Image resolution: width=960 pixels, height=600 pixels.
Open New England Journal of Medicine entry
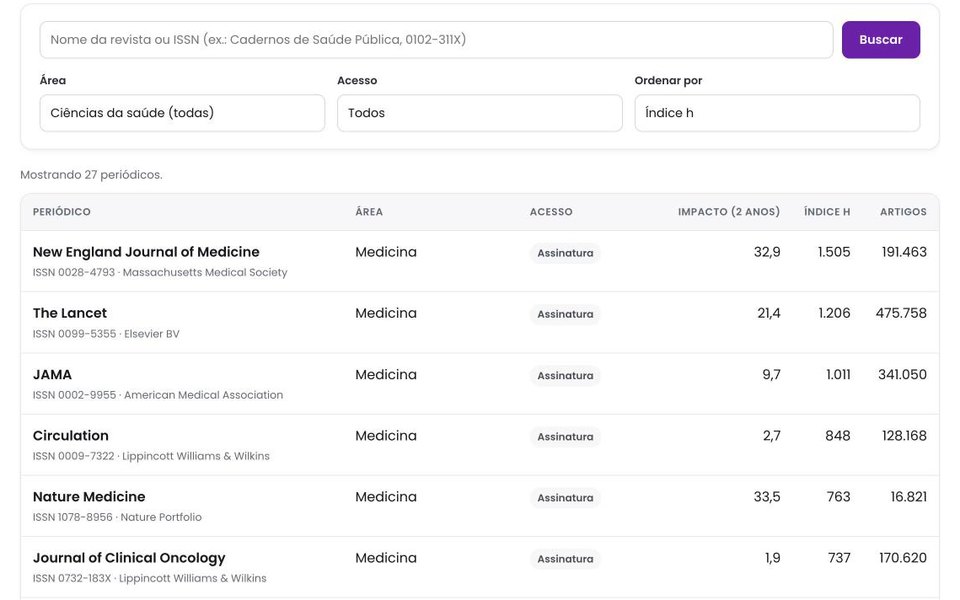click(x=146, y=252)
